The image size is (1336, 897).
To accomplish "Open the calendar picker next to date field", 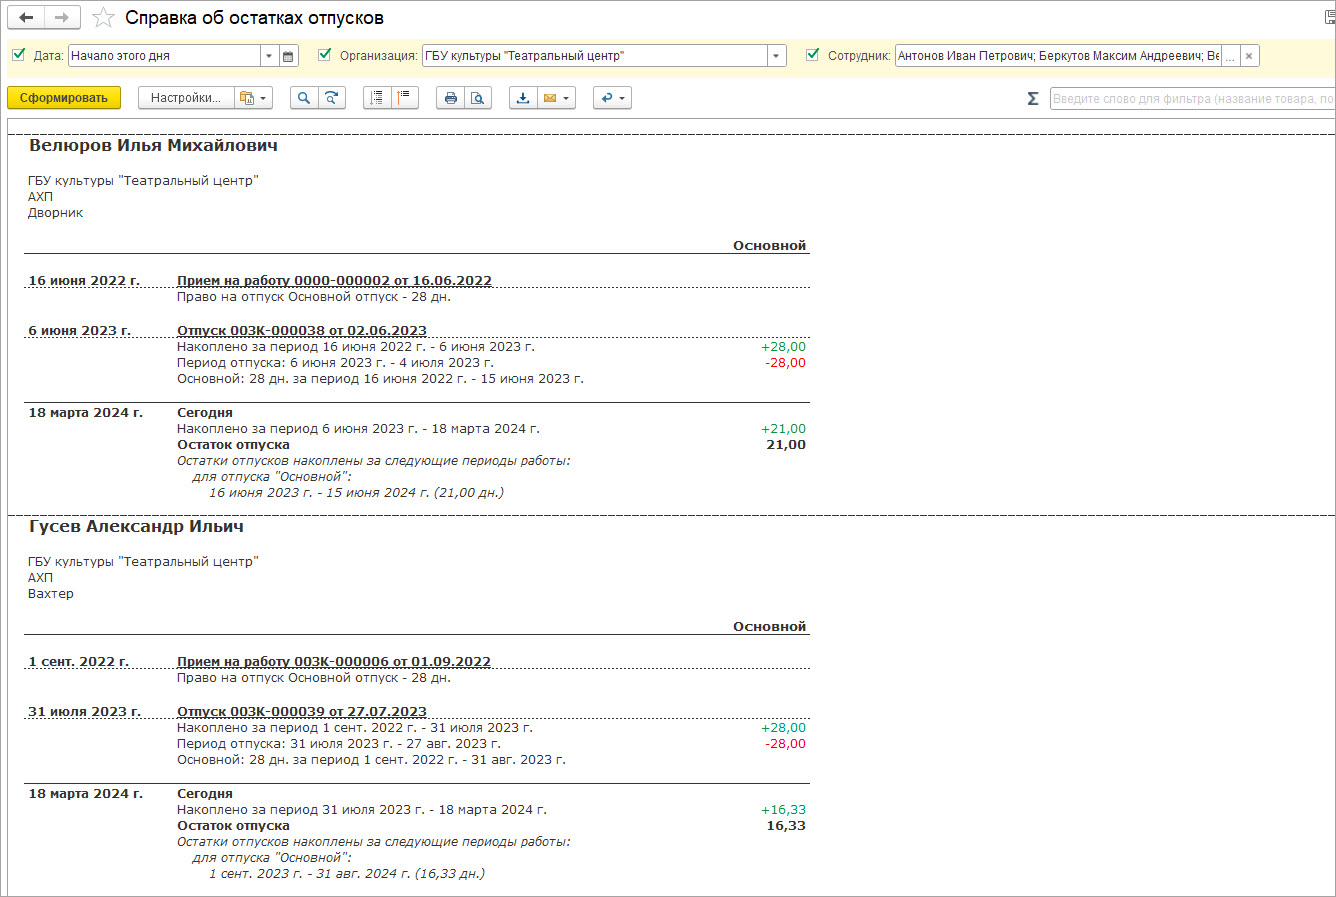I will click(x=289, y=56).
